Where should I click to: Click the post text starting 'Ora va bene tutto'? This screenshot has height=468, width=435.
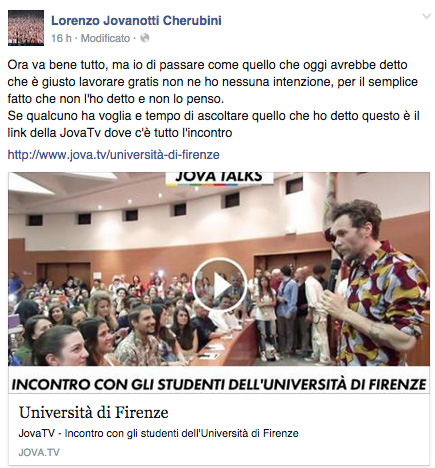[213, 82]
